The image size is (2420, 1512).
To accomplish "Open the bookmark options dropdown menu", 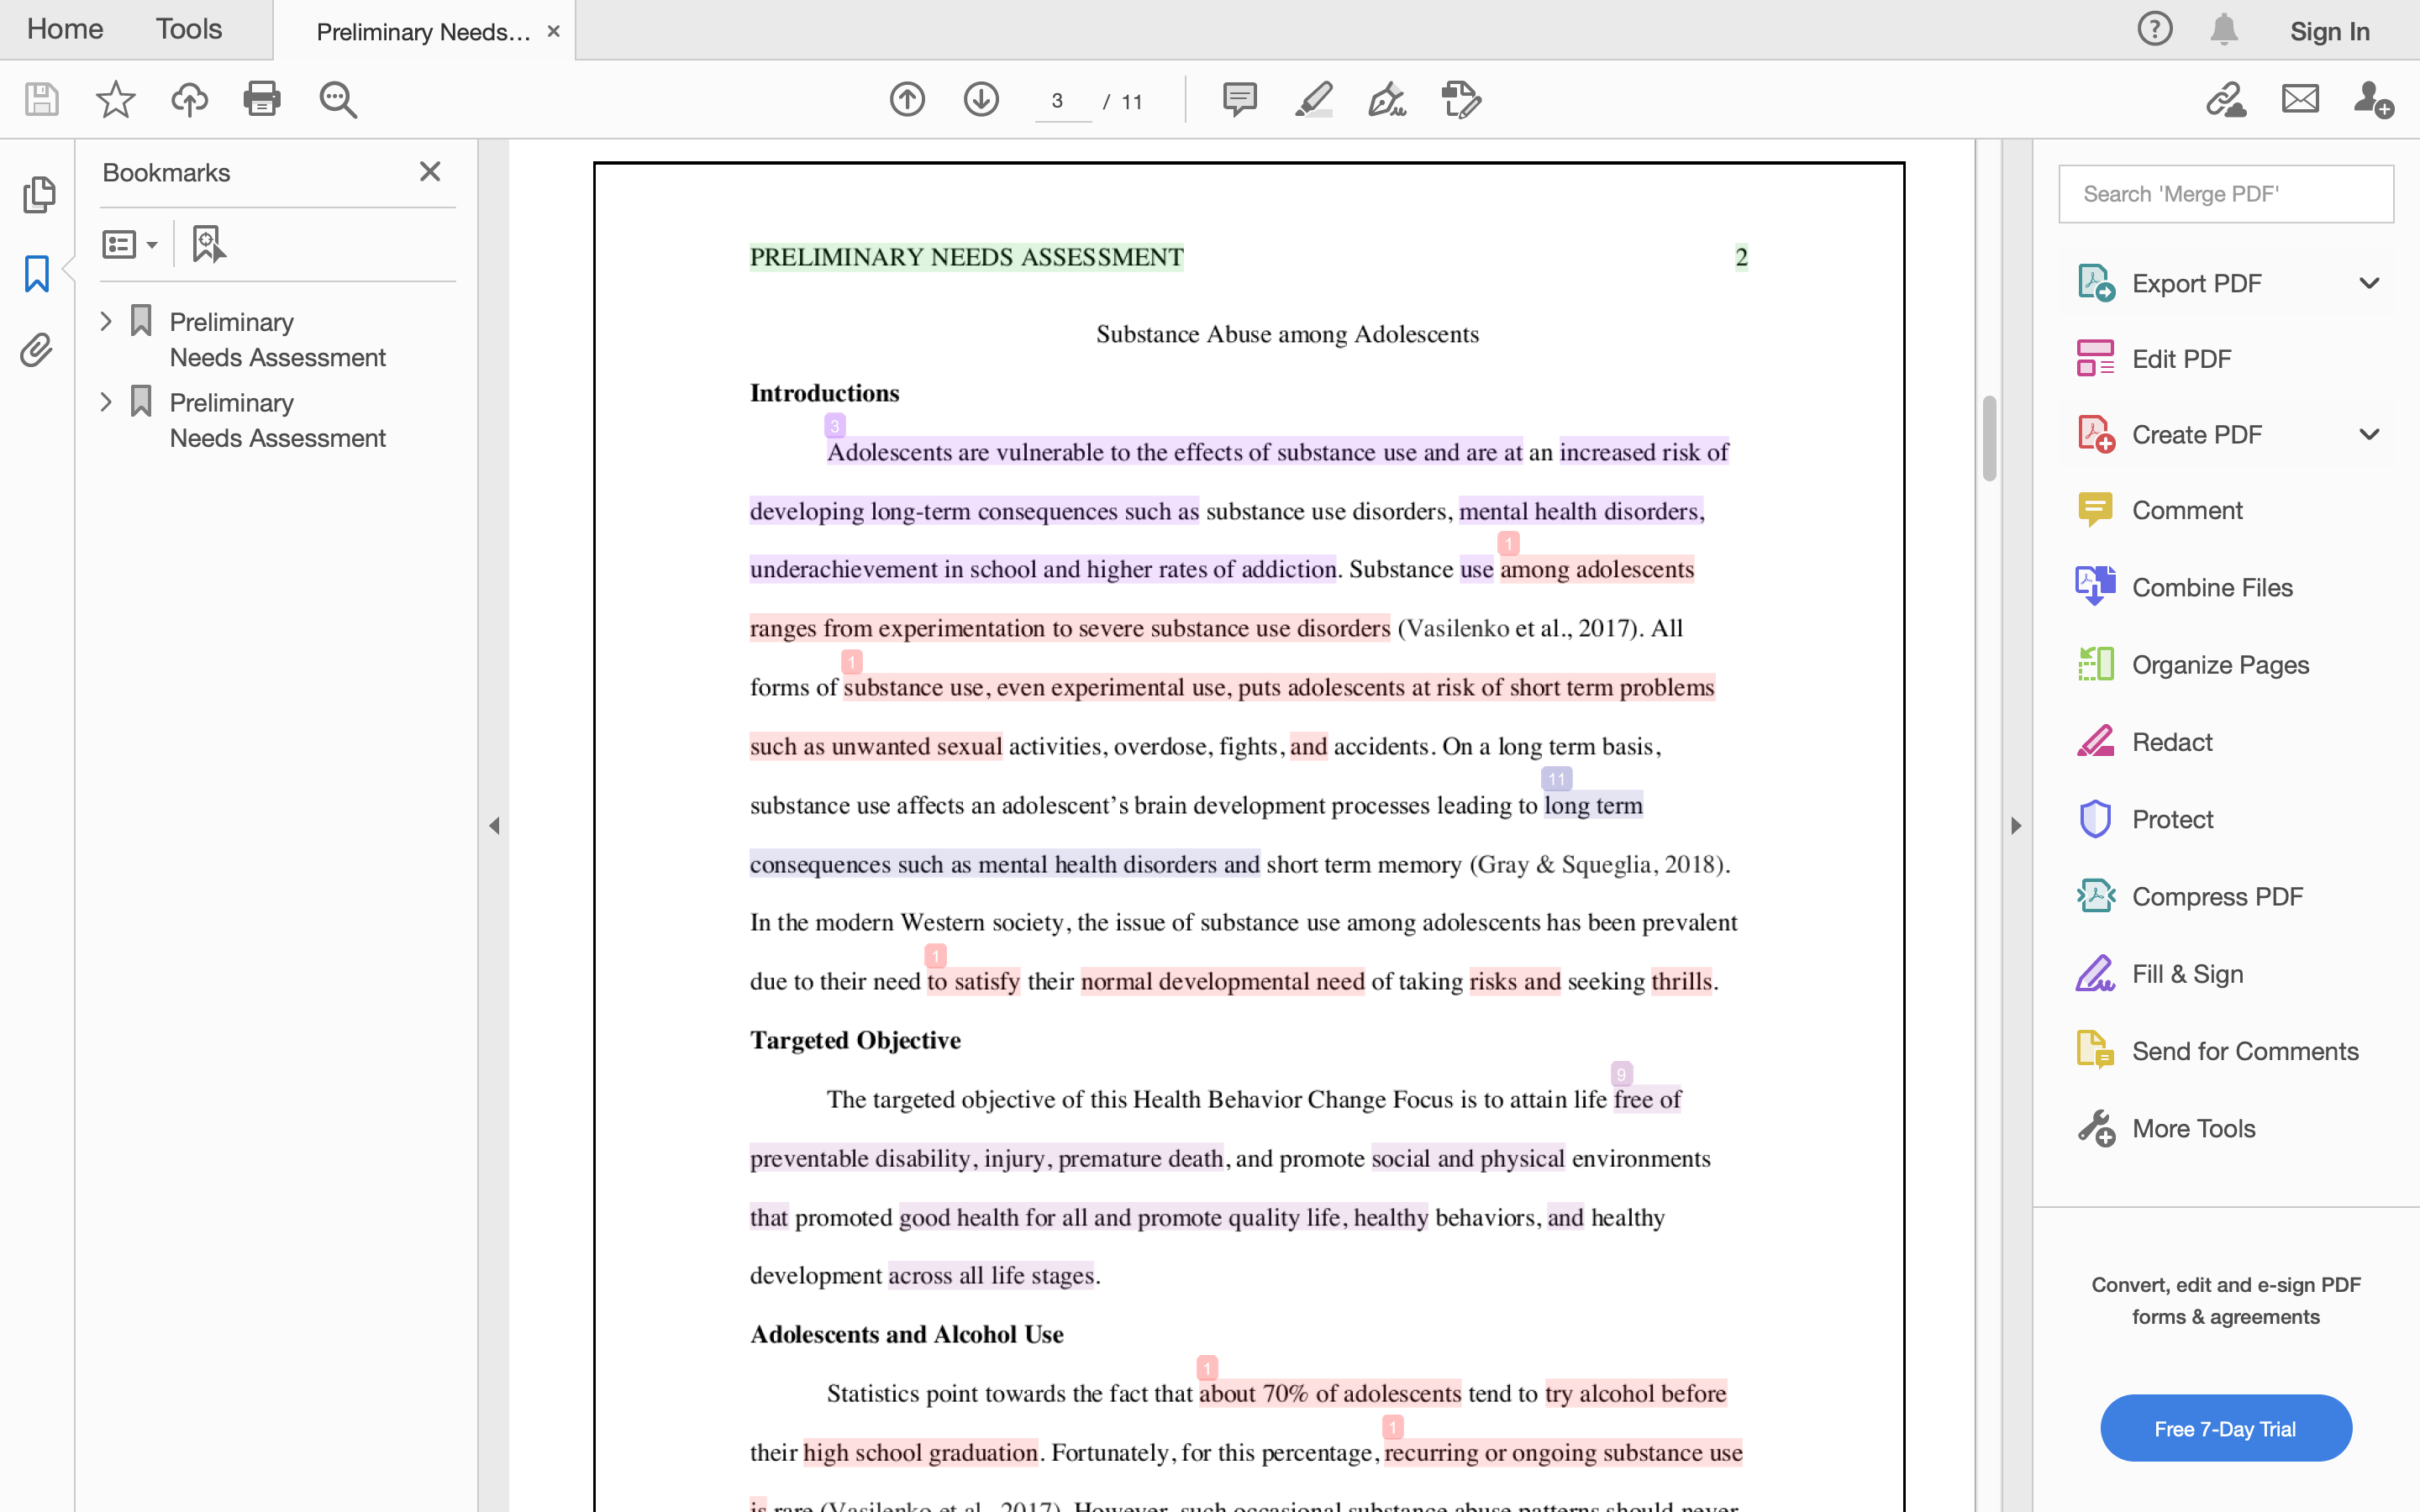I will pyautogui.click(x=130, y=244).
